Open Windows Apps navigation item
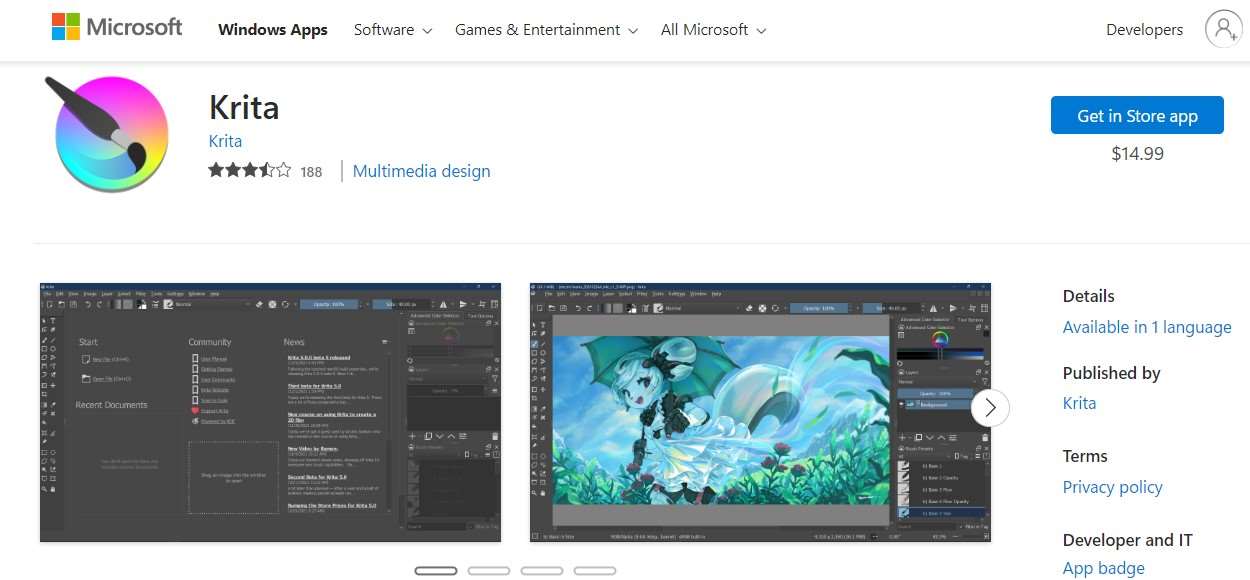 273,30
